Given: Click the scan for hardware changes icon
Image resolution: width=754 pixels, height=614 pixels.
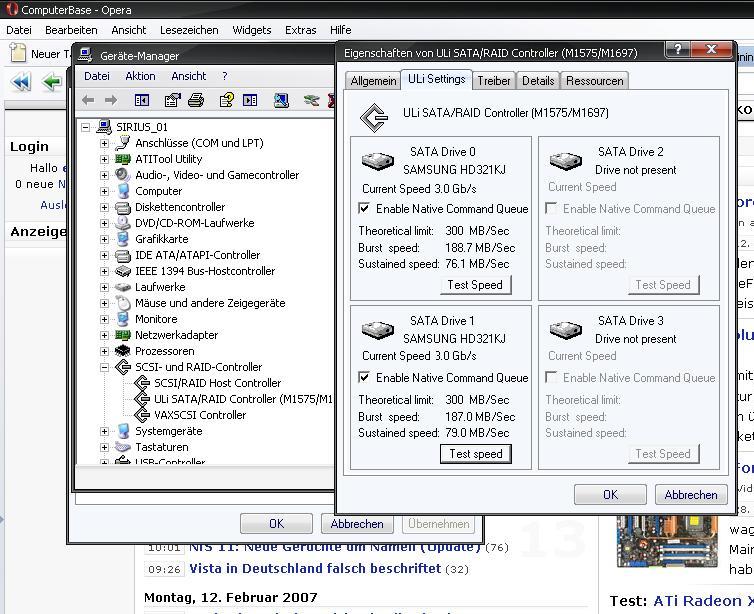Looking at the screenshot, I should (281, 100).
